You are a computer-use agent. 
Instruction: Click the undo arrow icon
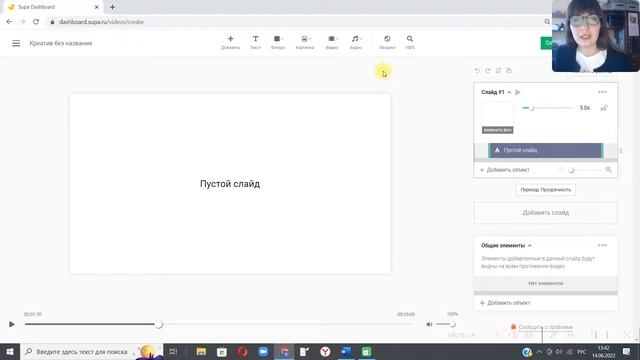(x=477, y=71)
